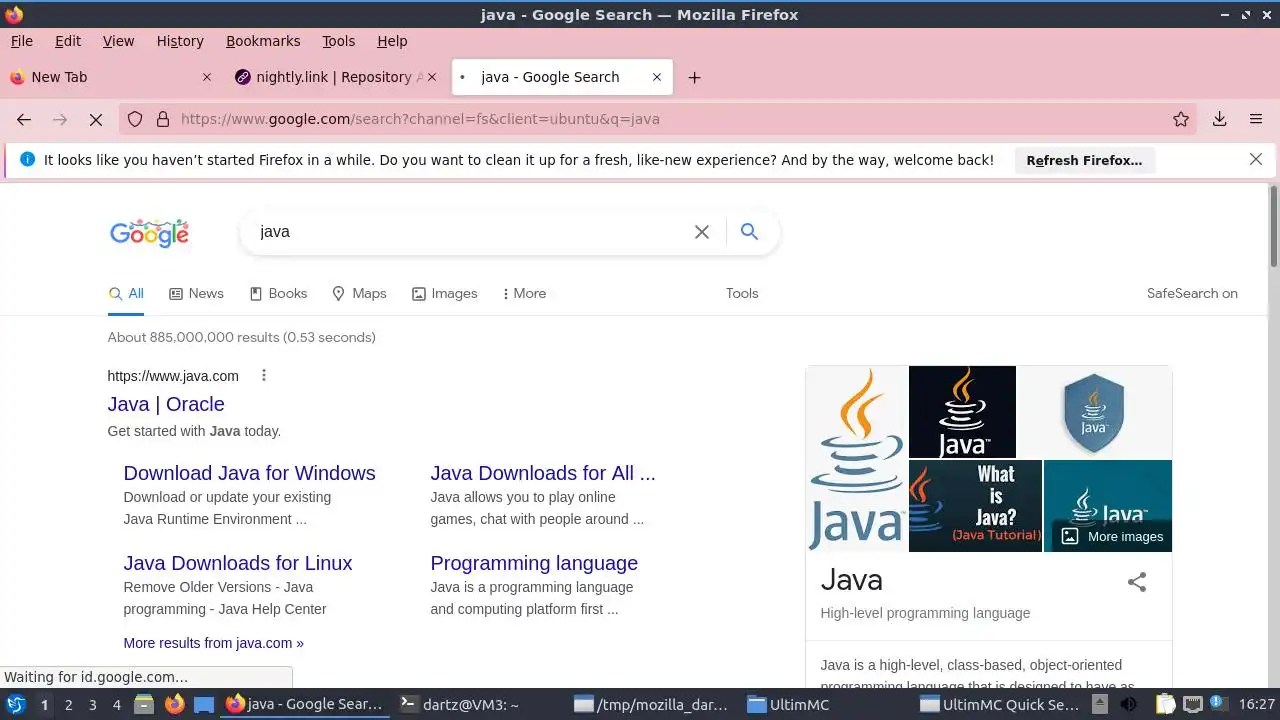Select the Books search filter
Screen dimensions: 1280x720
278,293
